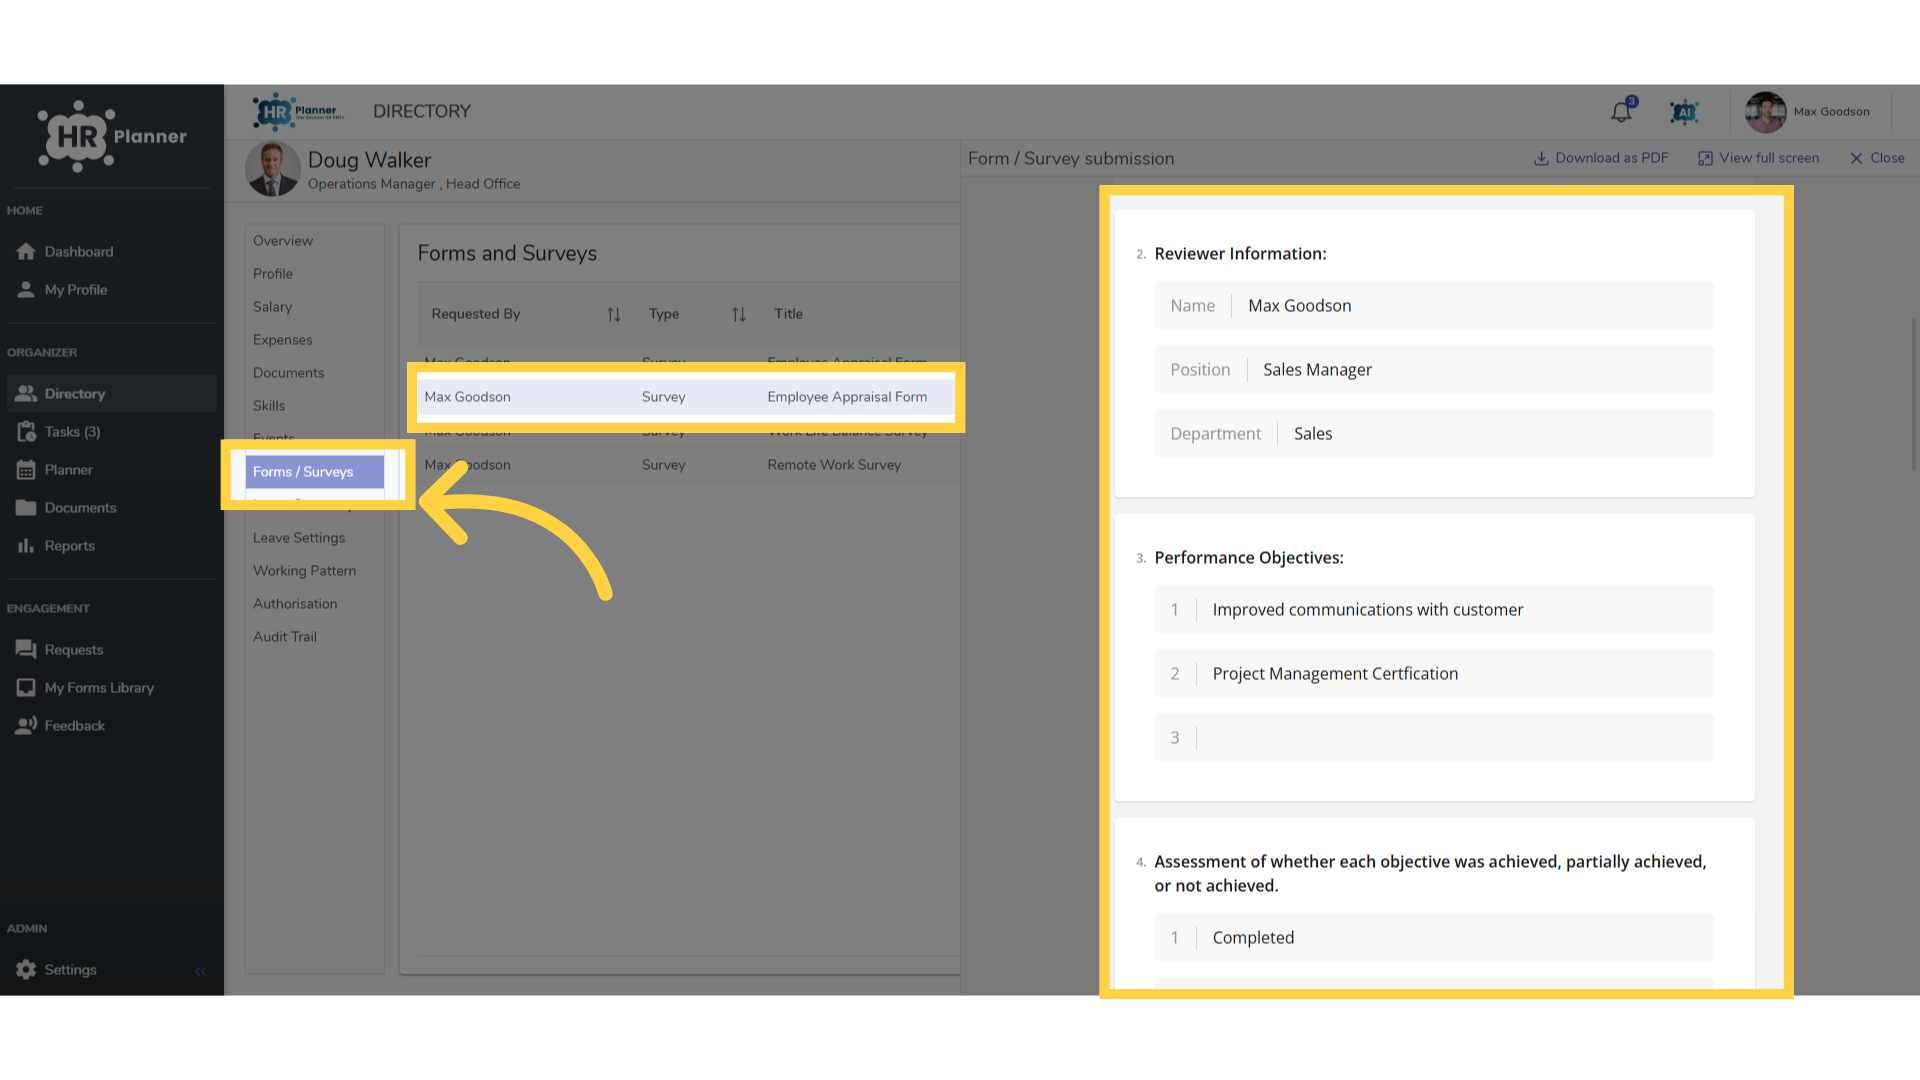Close the Form / Survey submission panel

[x=1877, y=158]
